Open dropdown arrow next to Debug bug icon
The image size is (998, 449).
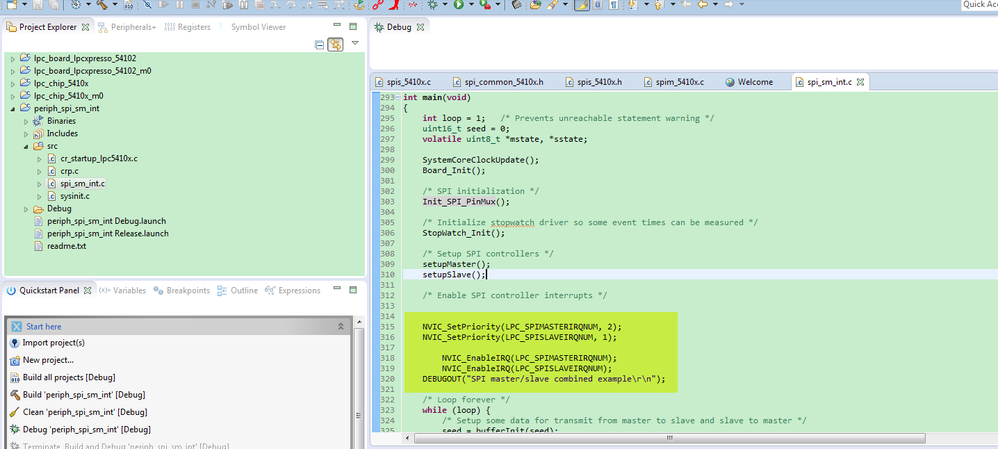click(x=445, y=4)
